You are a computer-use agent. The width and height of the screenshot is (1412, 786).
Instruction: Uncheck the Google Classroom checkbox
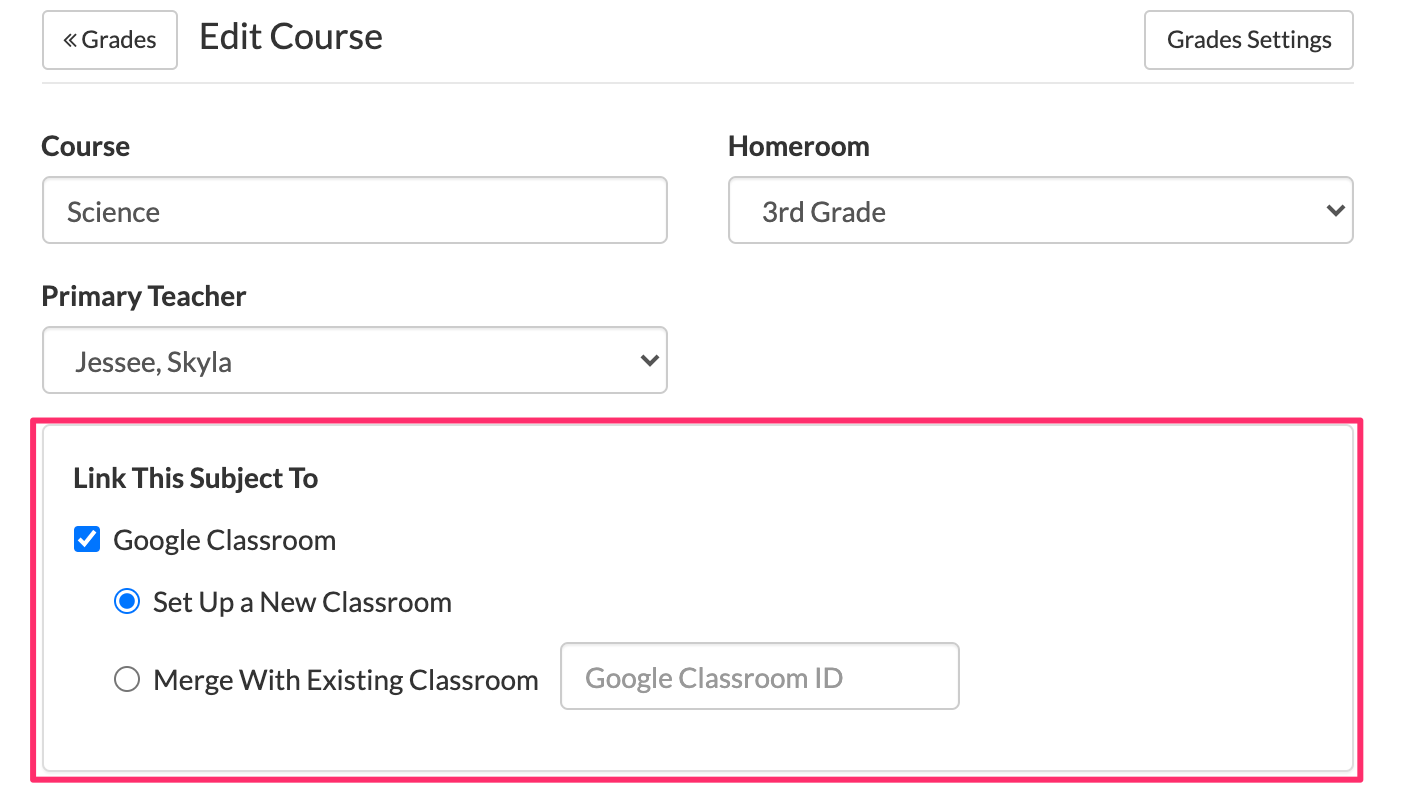[87, 540]
